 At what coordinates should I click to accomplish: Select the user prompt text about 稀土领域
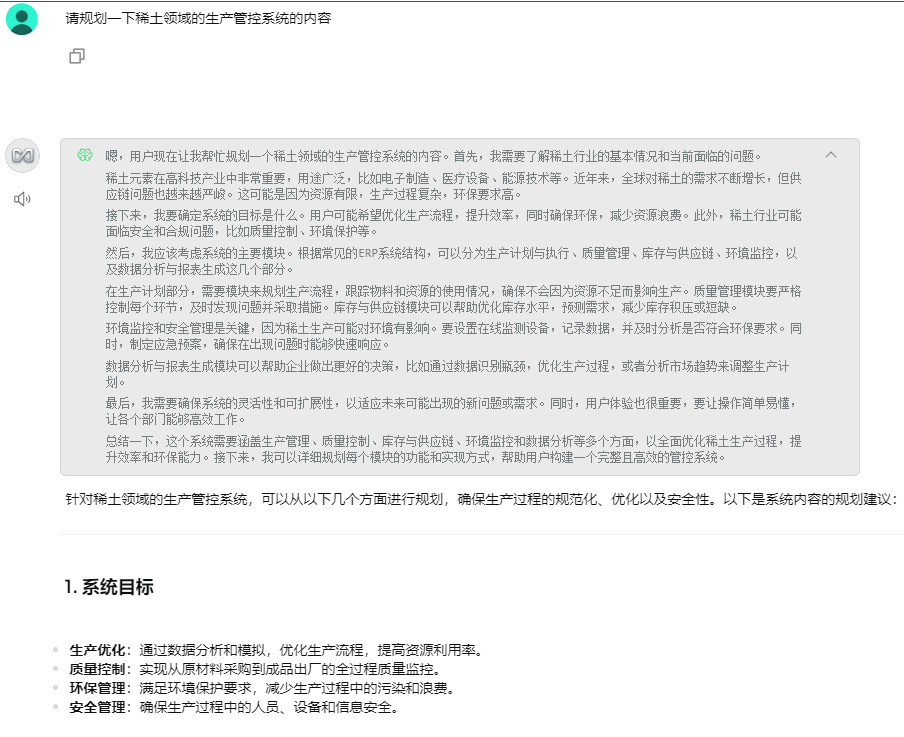tap(198, 18)
